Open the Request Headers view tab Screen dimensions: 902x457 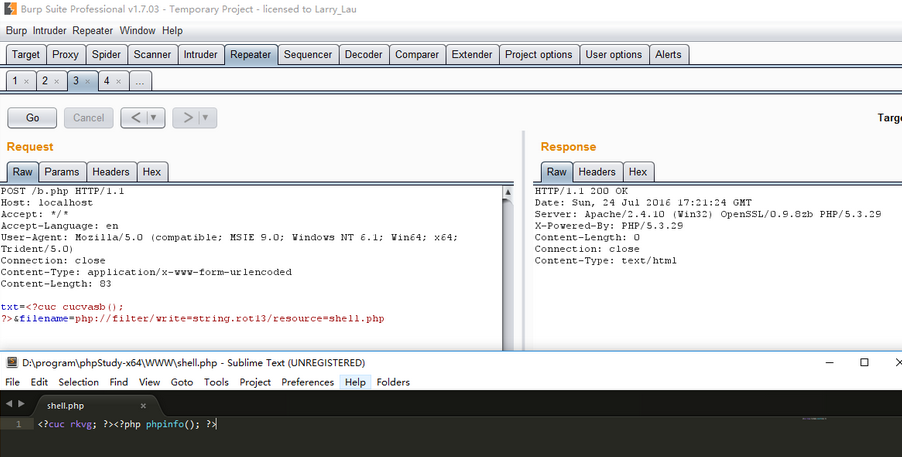tap(111, 172)
